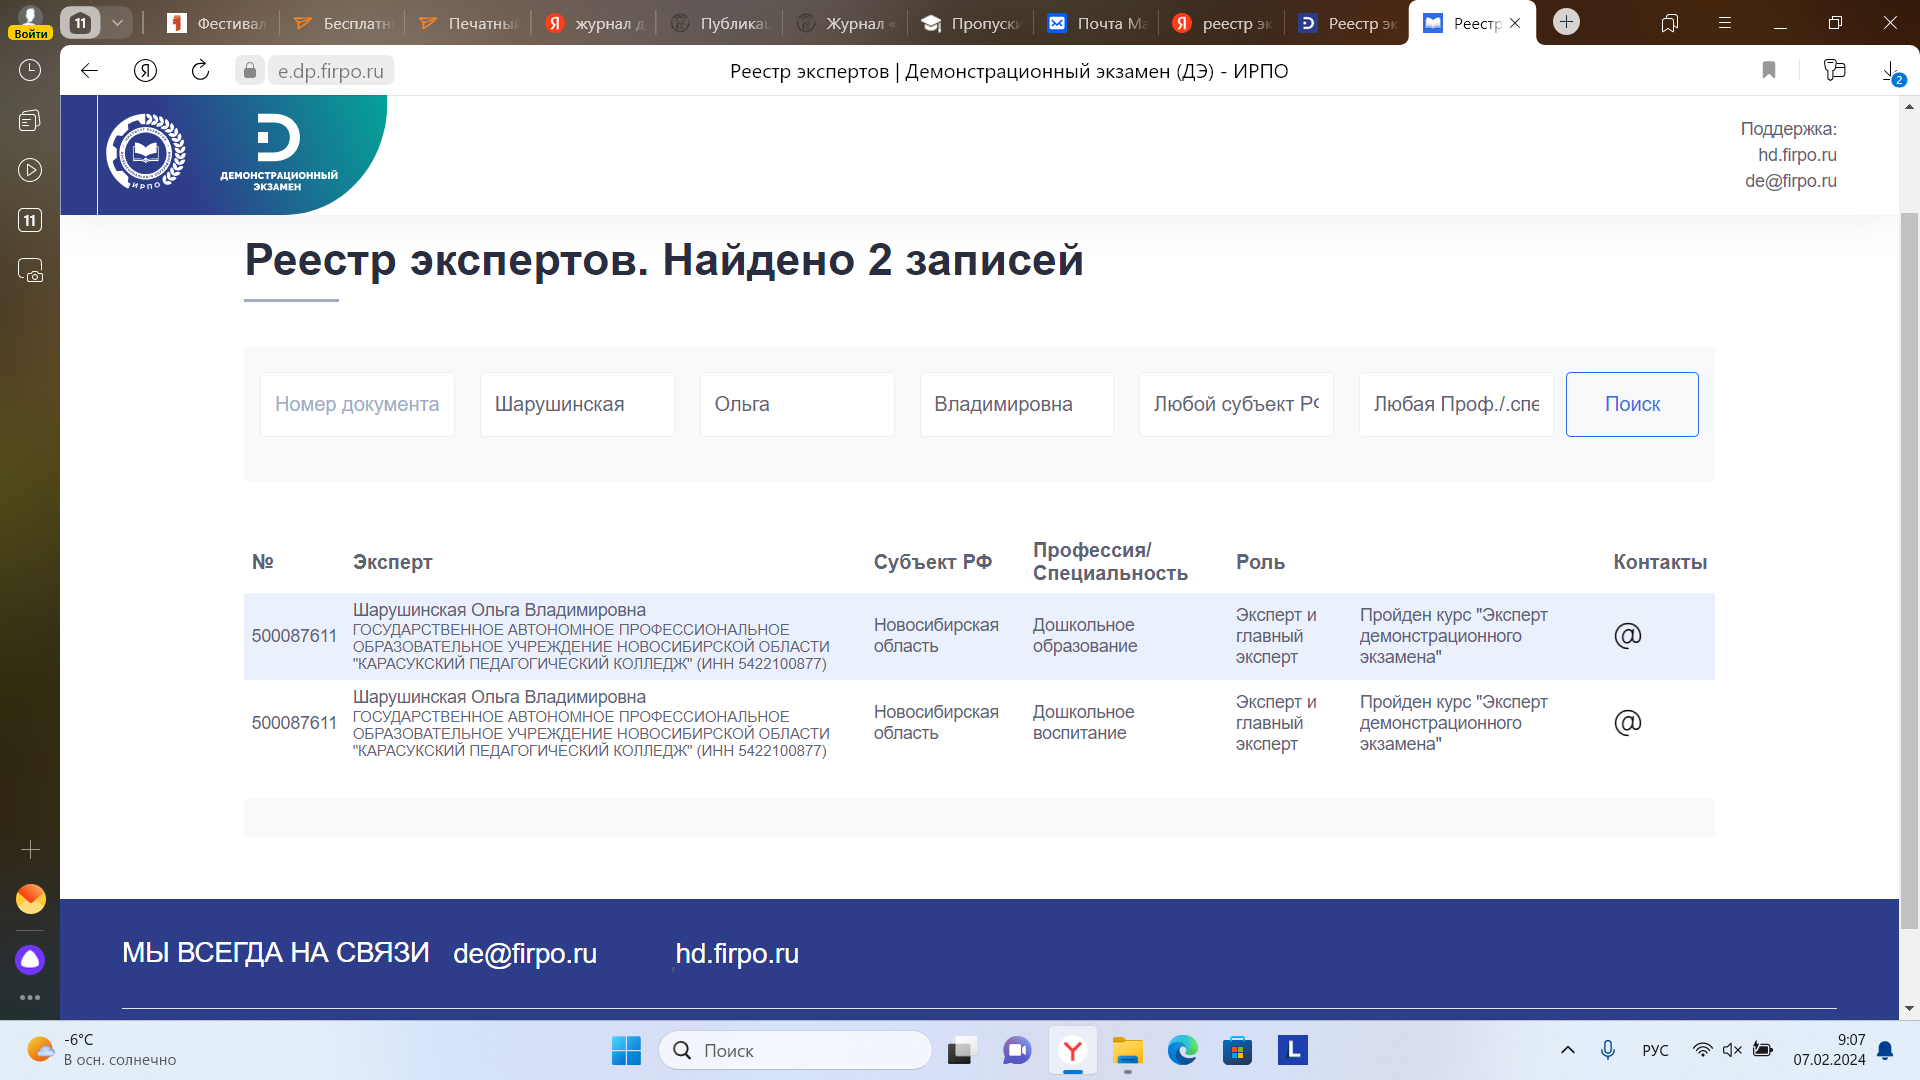Open the 'Любая Проф./спе' dropdown
This screenshot has height=1080, width=1920.
pyautogui.click(x=1455, y=404)
